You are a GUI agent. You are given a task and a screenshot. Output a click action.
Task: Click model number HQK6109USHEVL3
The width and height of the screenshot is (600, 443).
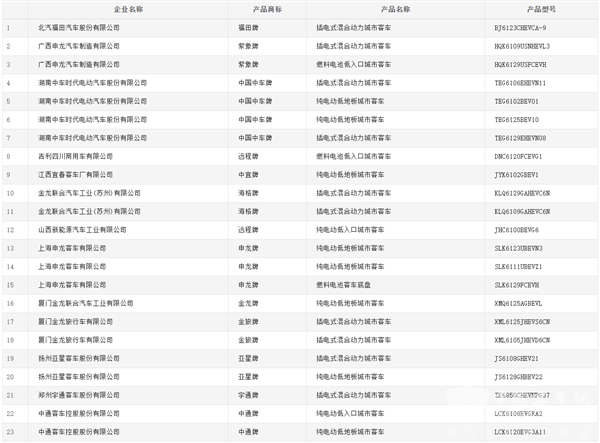[x=522, y=46]
